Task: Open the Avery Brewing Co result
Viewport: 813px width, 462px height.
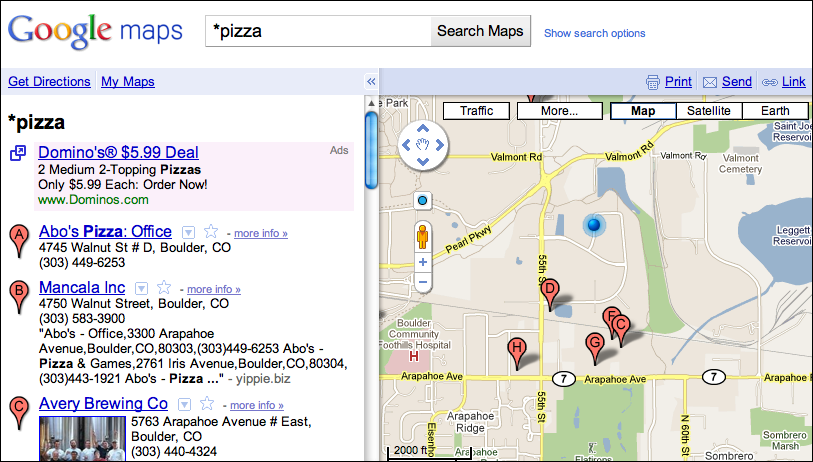Action: click(x=103, y=403)
